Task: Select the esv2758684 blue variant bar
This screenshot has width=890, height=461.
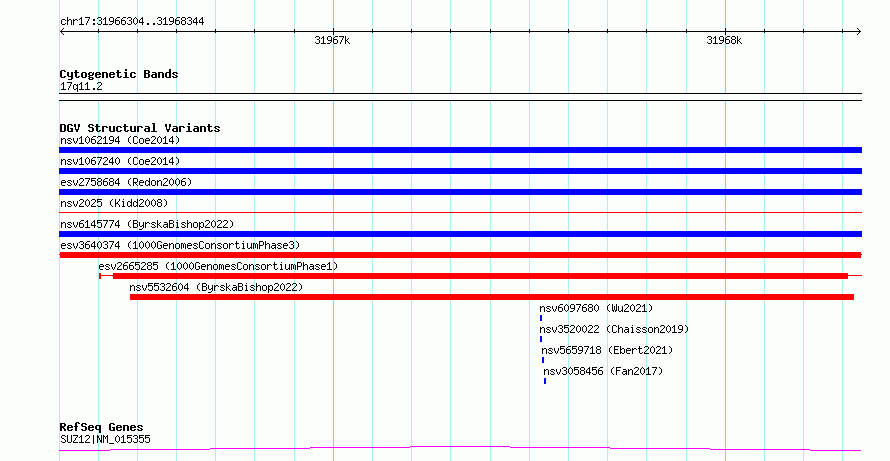Action: pos(460,192)
